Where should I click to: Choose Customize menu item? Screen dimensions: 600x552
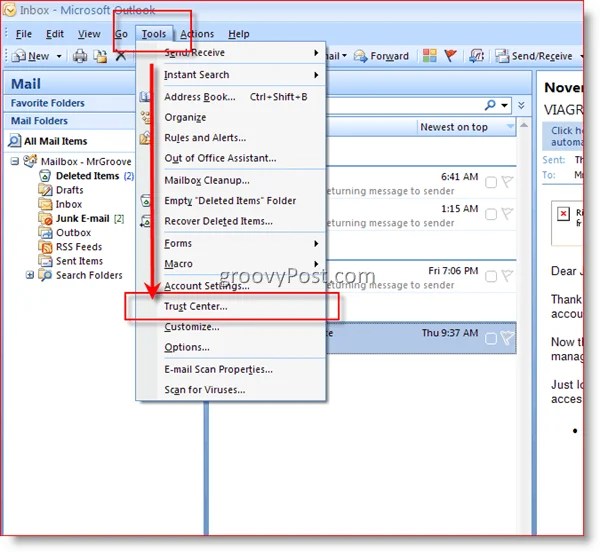point(231,327)
